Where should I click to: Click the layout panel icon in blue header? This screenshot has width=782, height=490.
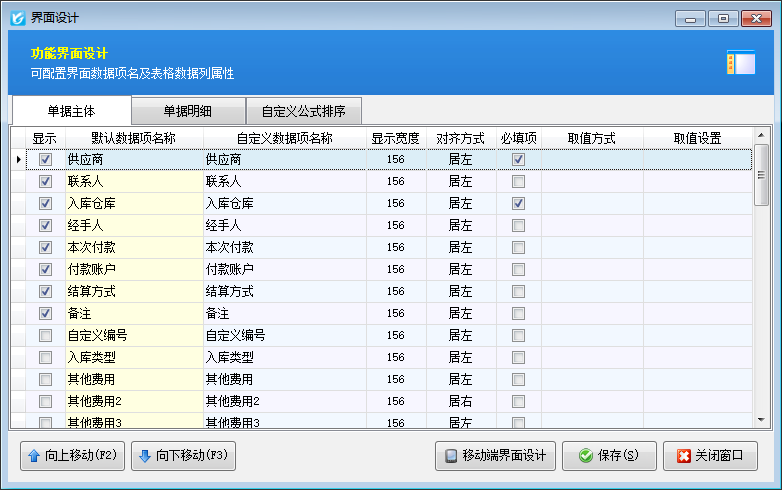740,63
